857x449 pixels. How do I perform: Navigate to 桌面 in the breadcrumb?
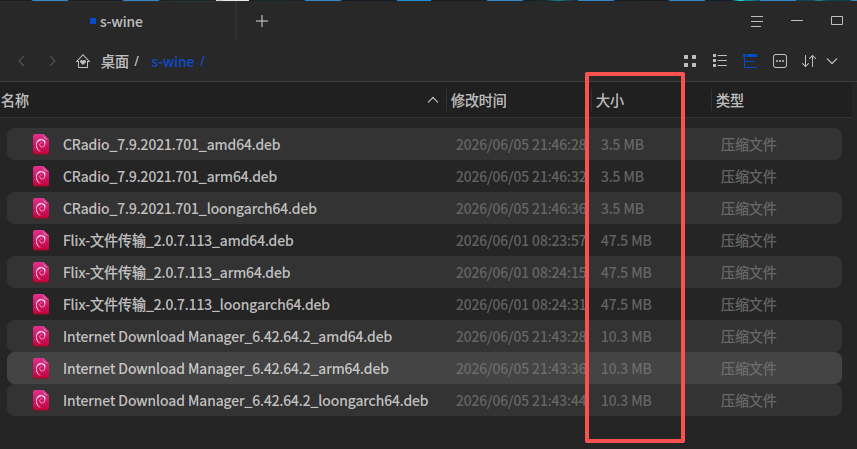point(114,62)
